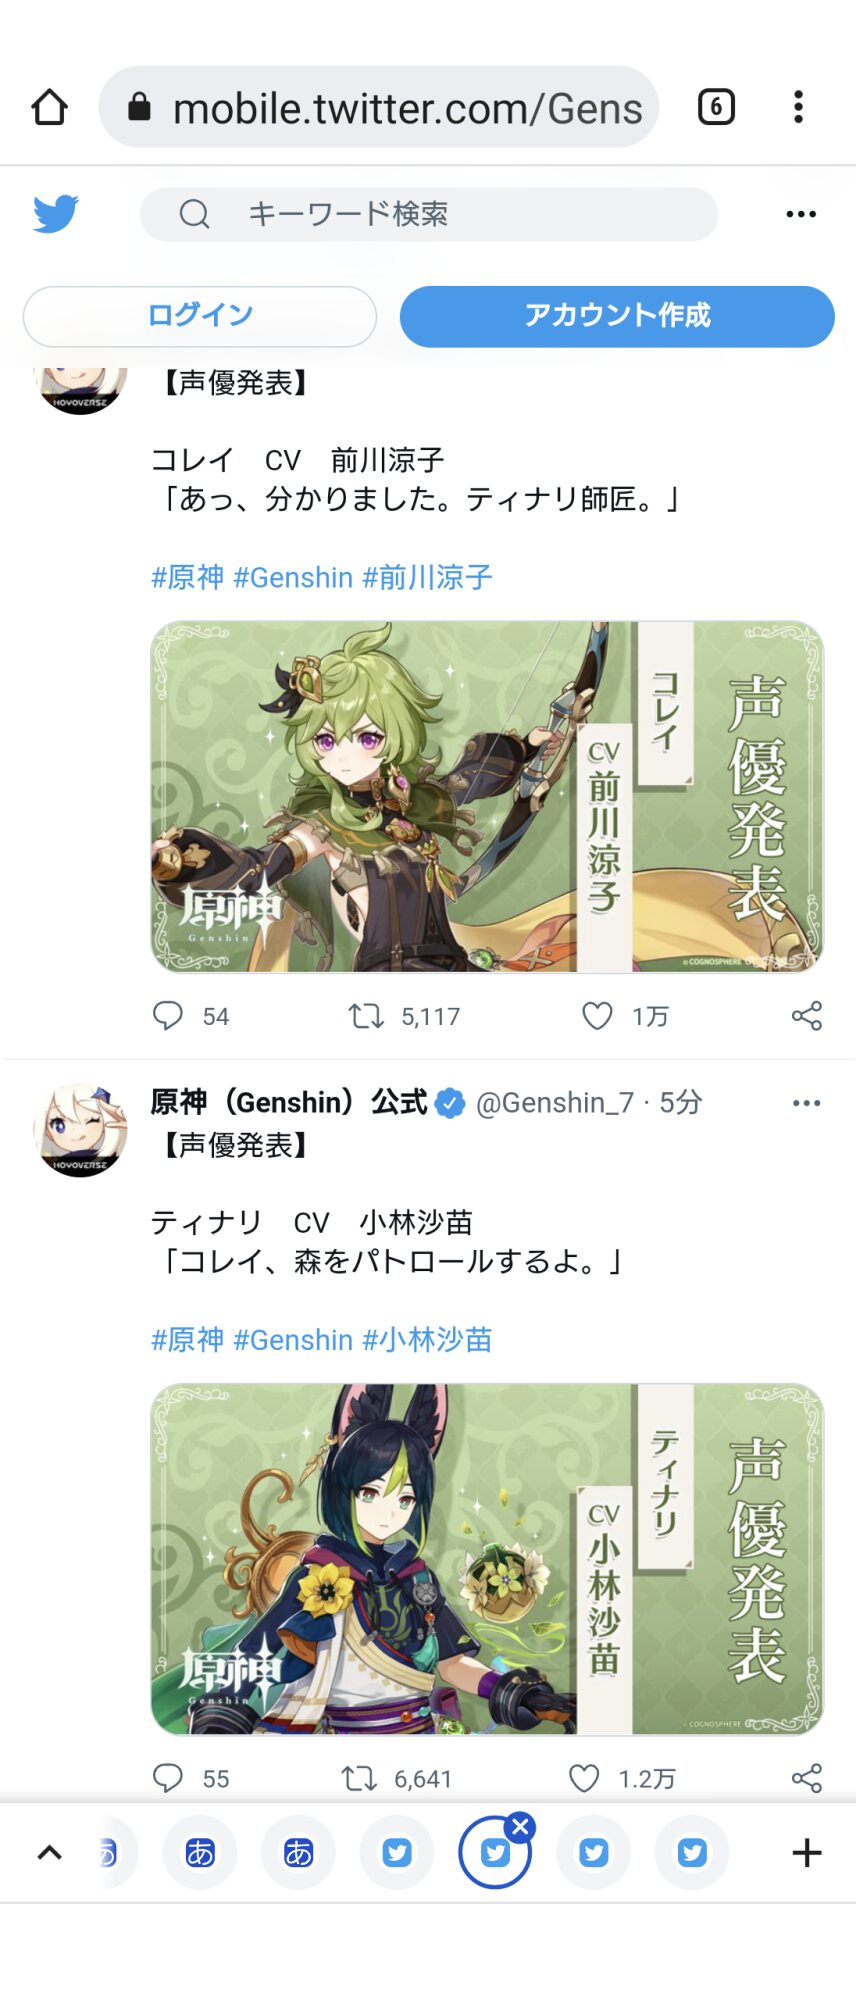Open the #小林沙苗 hashtag link

[427, 1340]
